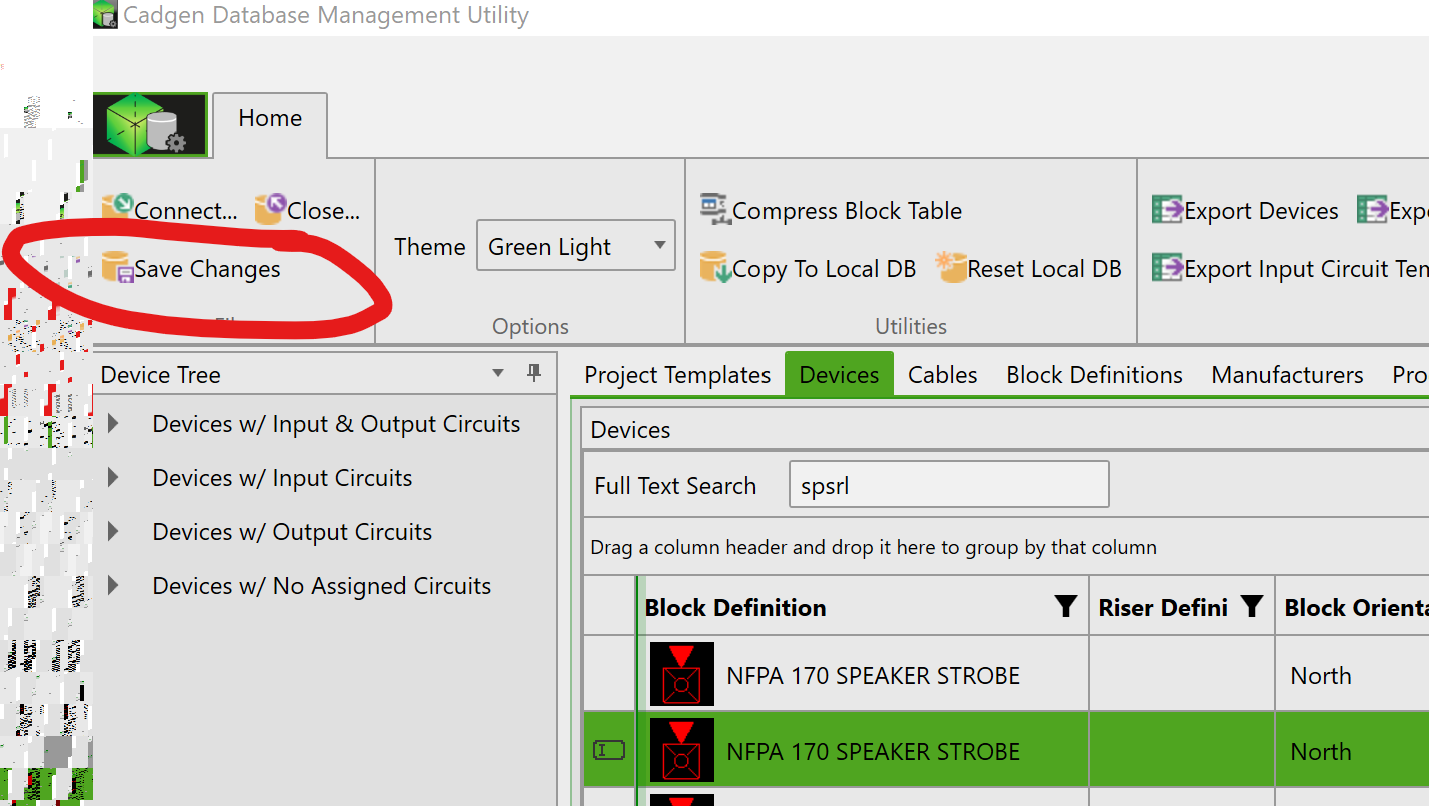Click the Block Orientation column header

click(1353, 606)
